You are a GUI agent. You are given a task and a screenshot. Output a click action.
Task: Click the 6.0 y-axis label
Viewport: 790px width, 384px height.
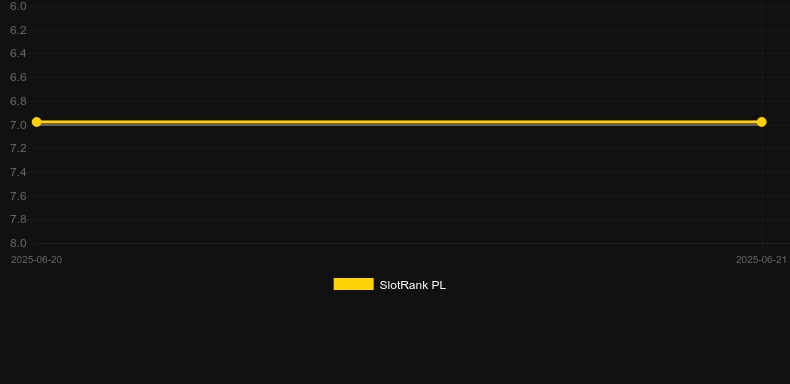pyautogui.click(x=18, y=7)
